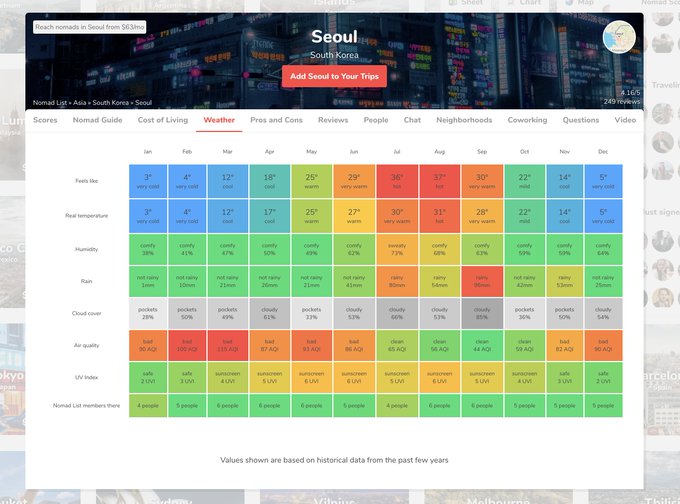The height and width of the screenshot is (504, 680).
Task: Click the historical data footnote text
Action: (x=334, y=461)
